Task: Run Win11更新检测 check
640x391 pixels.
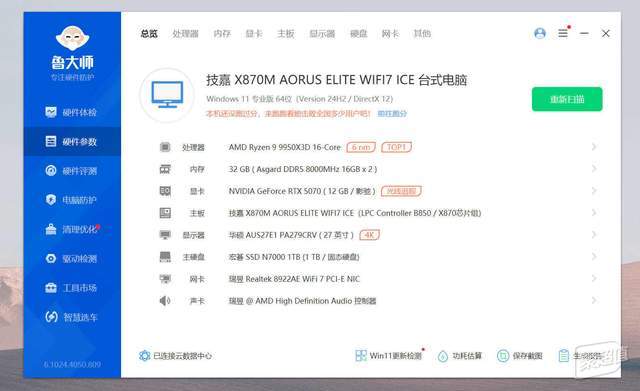Action: 390,356
